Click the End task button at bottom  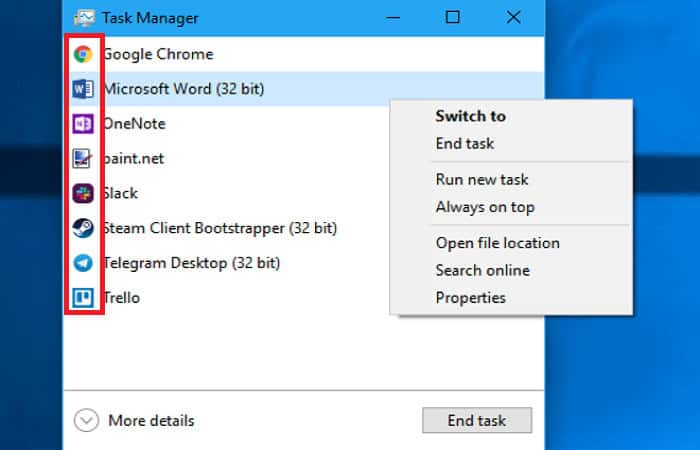click(477, 420)
